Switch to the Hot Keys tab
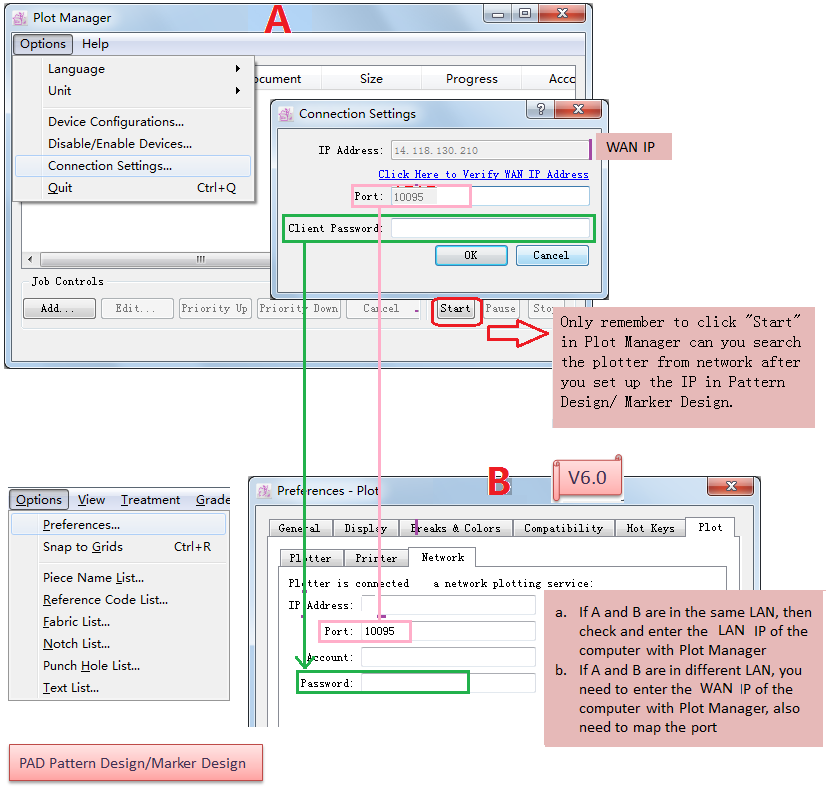This screenshot has width=826, height=792. [650, 528]
